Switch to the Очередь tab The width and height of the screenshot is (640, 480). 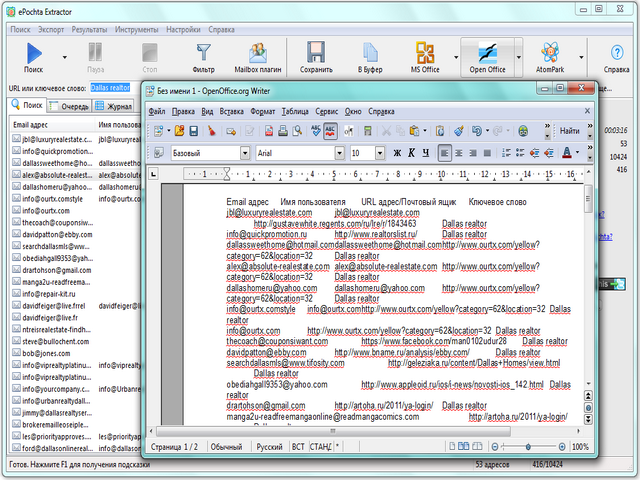tap(69, 106)
